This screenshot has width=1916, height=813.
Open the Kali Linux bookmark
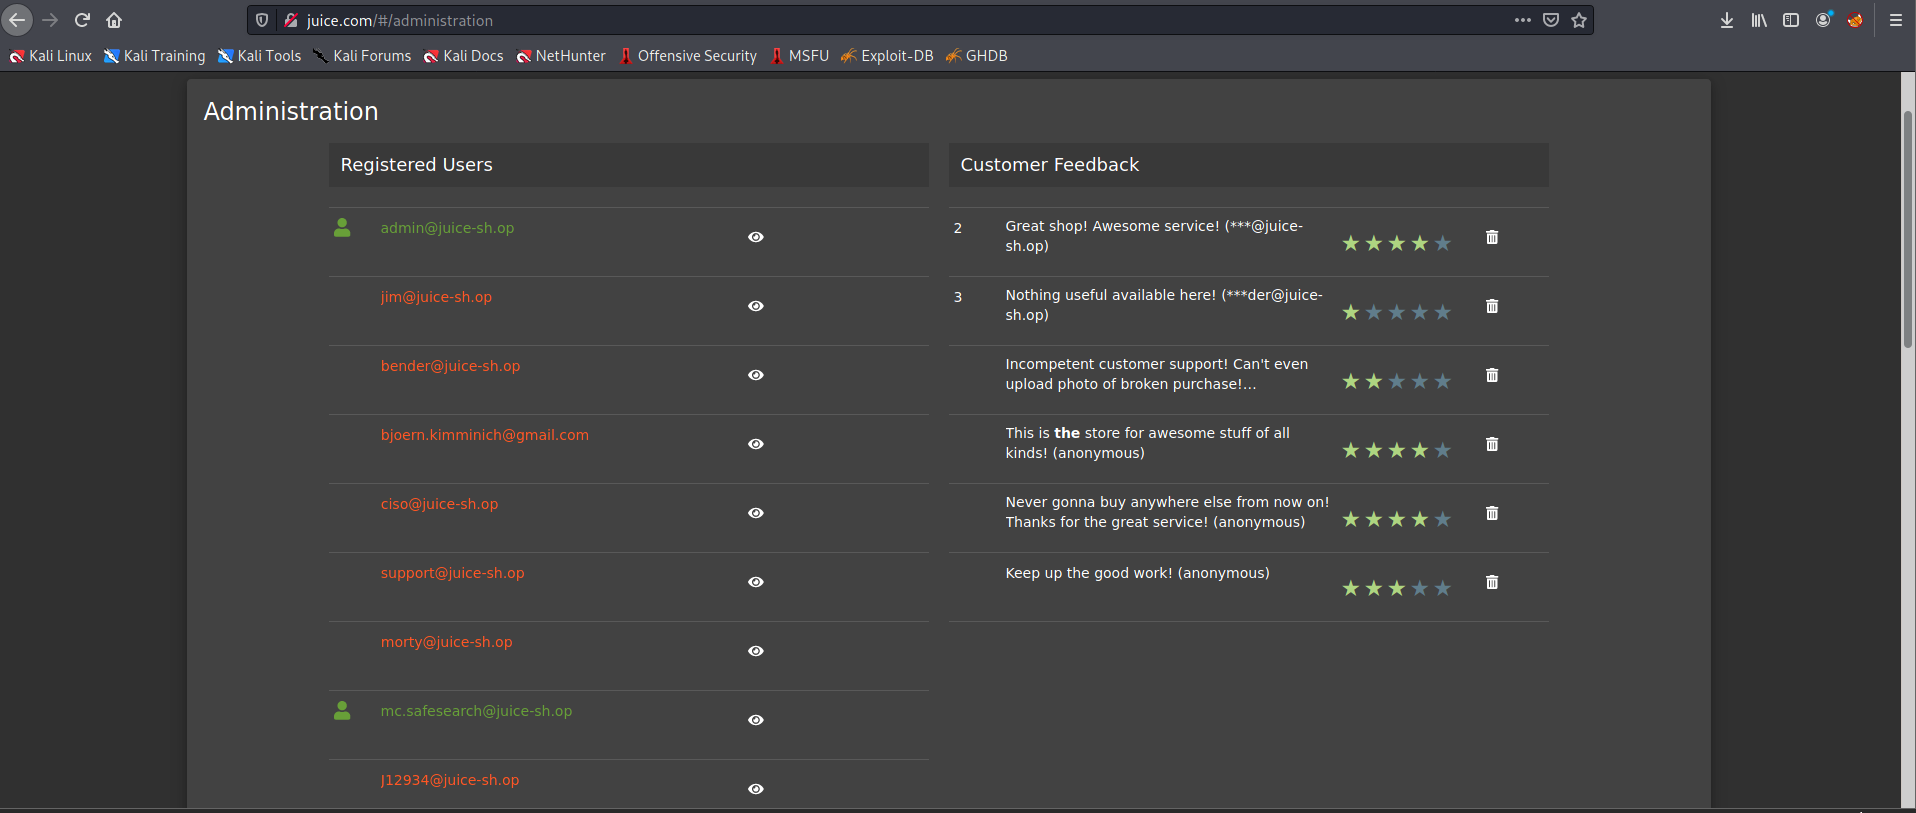click(x=50, y=56)
